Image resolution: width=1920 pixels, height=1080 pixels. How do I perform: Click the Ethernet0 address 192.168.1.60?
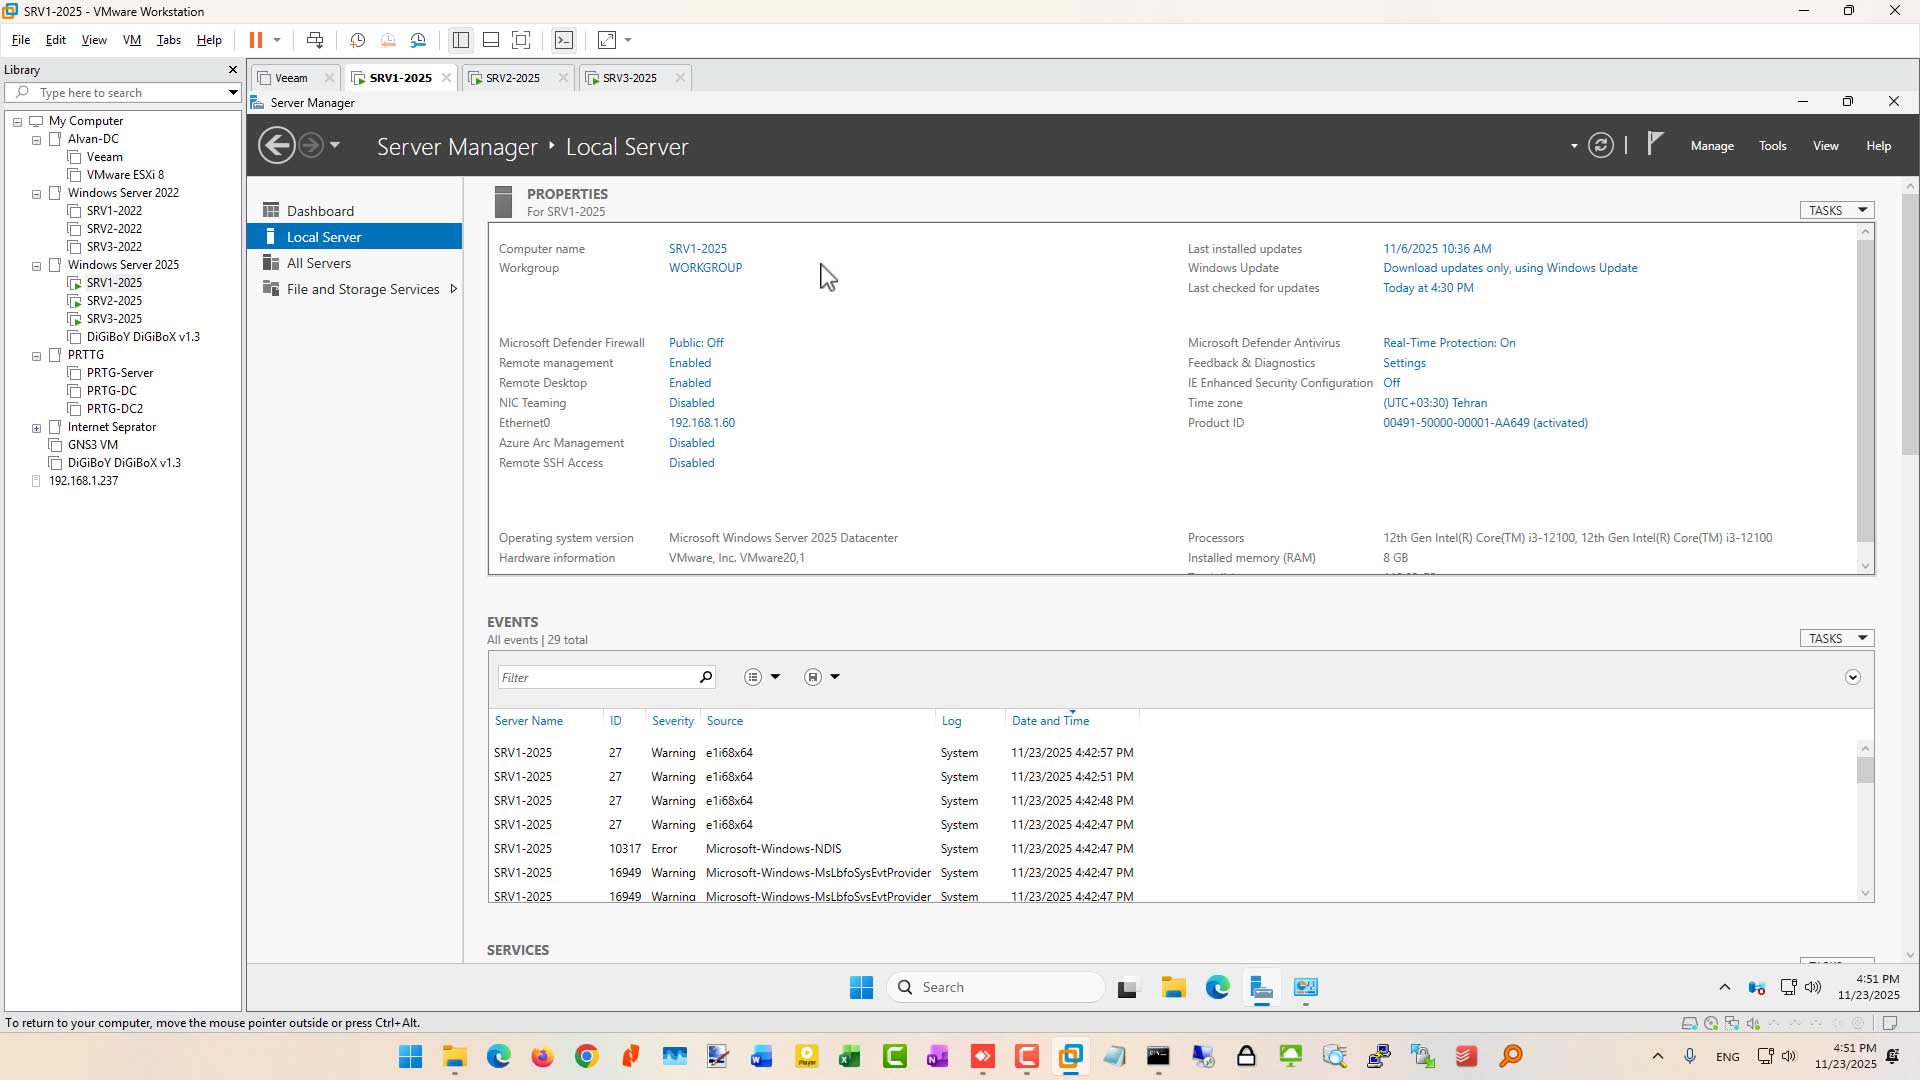pos(702,423)
